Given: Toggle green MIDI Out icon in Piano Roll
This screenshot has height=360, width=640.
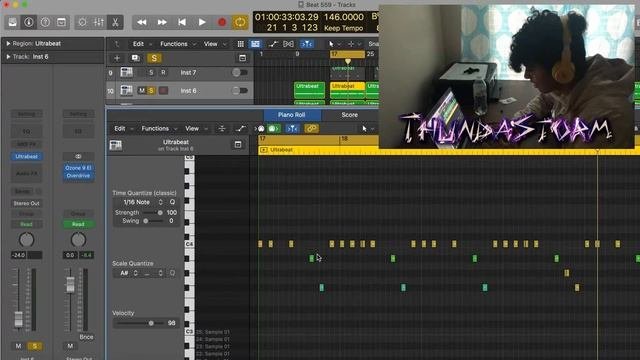Looking at the screenshot, I should [x=273, y=129].
